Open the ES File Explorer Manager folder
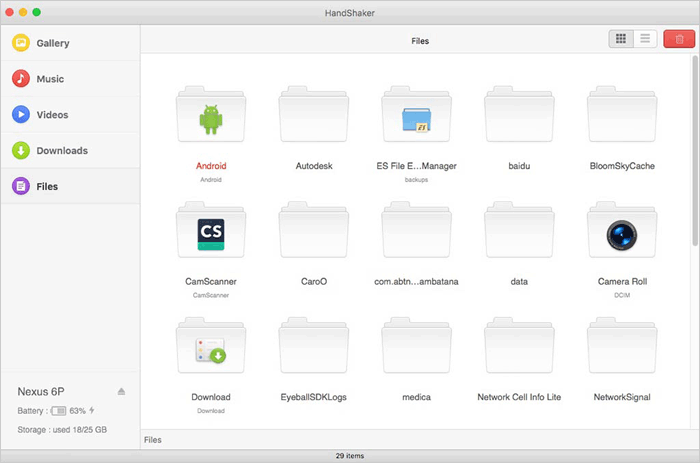The image size is (700, 463). pyautogui.click(x=416, y=118)
